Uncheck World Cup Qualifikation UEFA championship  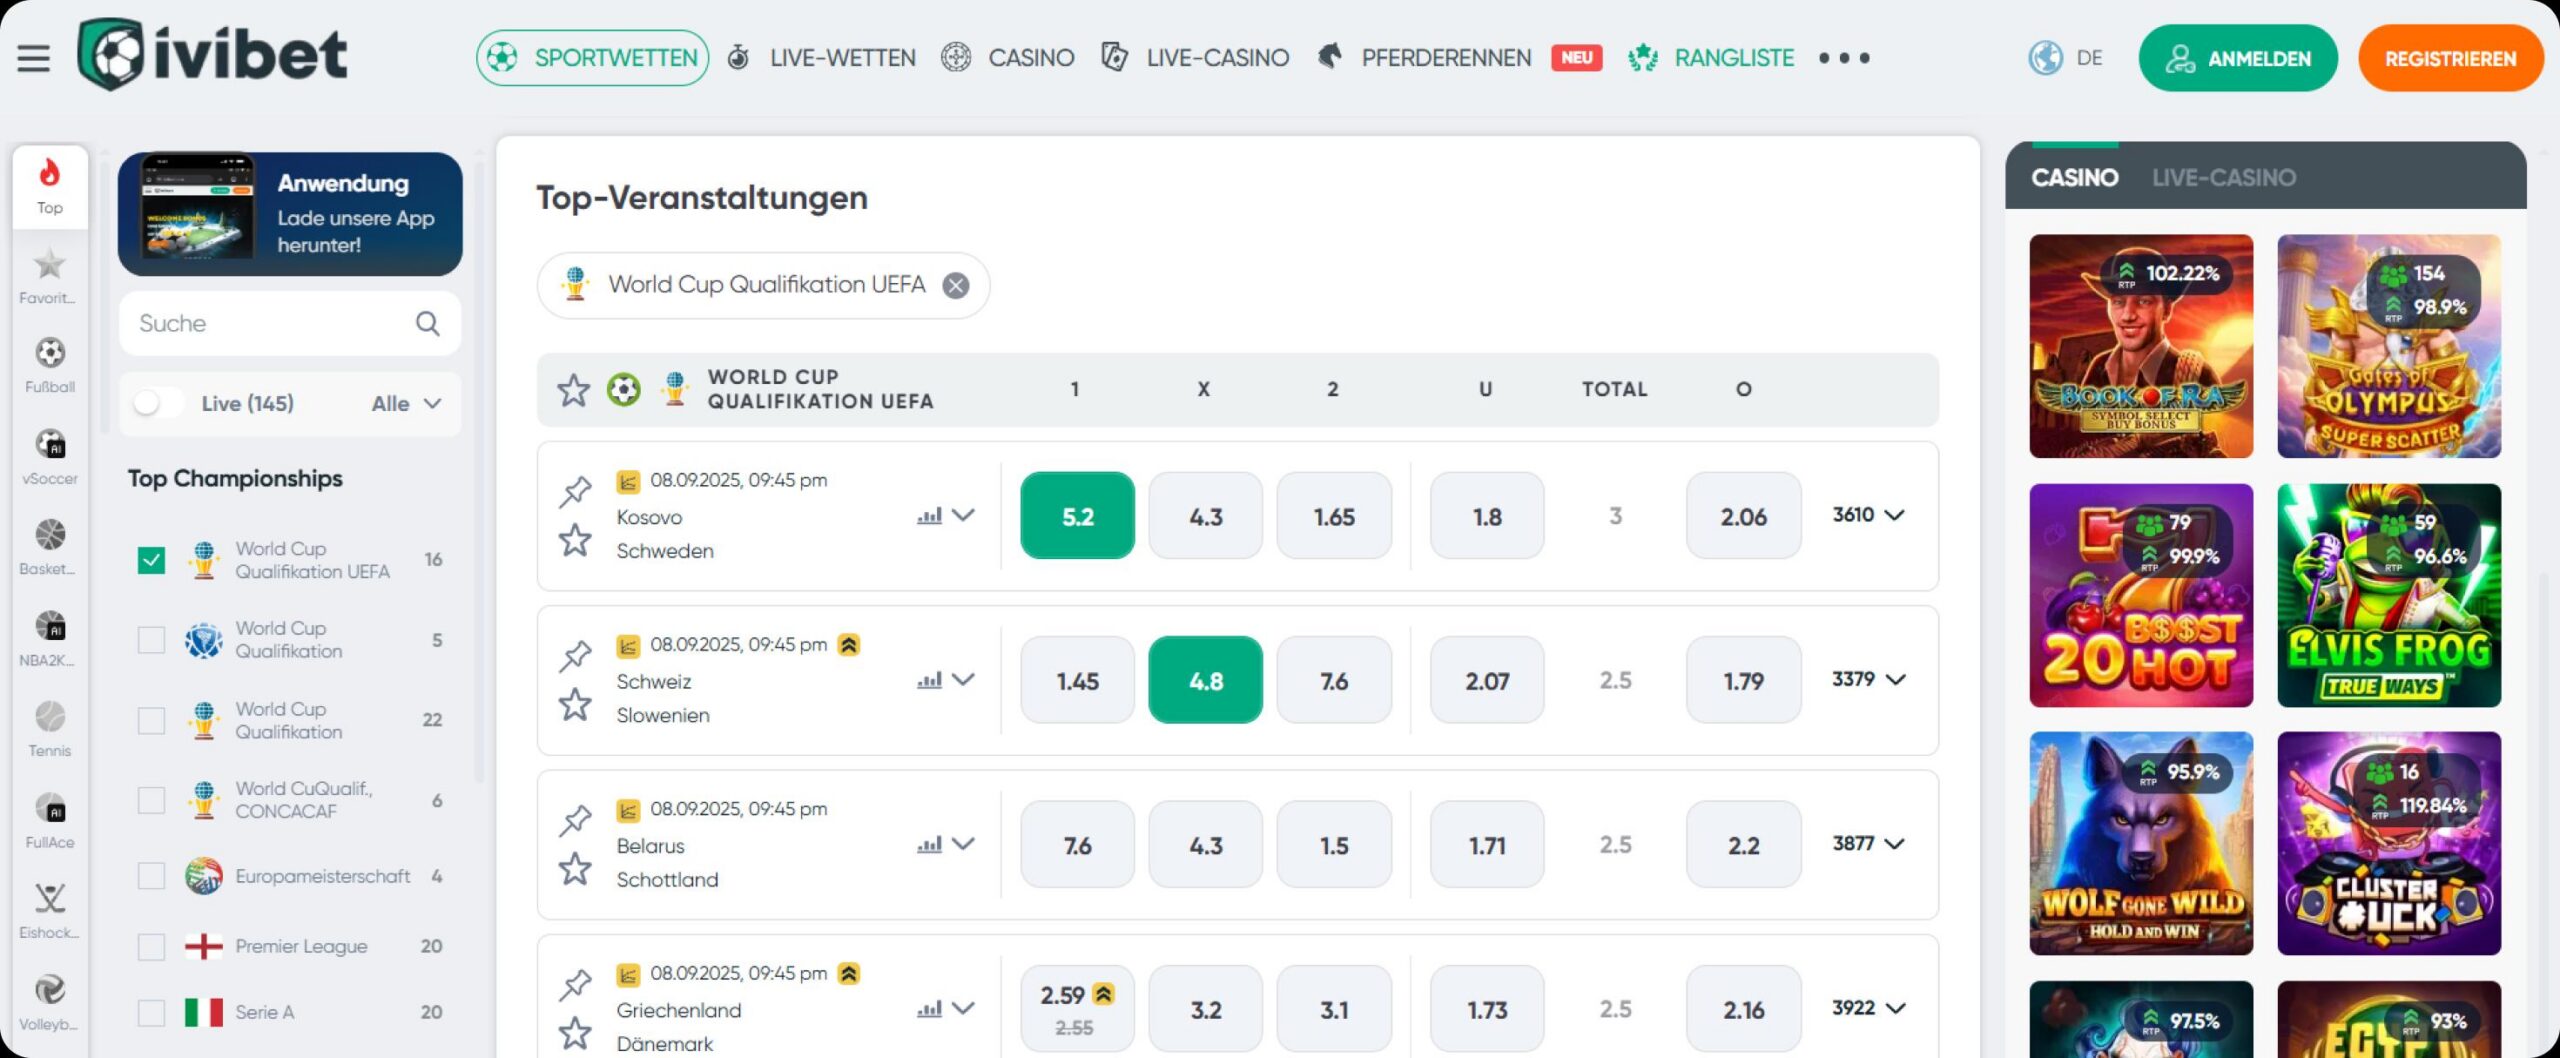(151, 560)
